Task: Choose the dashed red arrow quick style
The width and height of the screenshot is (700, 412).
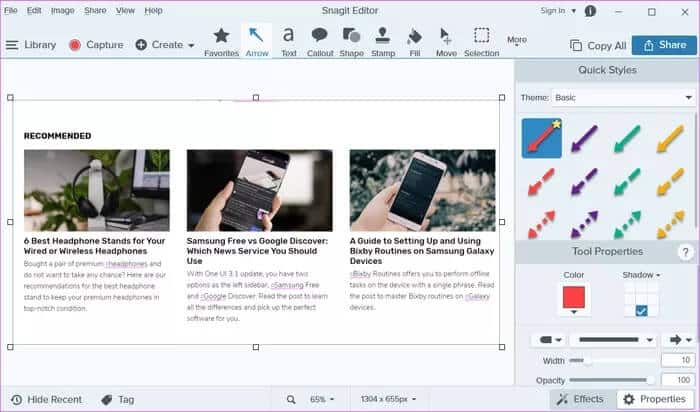Action: [541, 182]
